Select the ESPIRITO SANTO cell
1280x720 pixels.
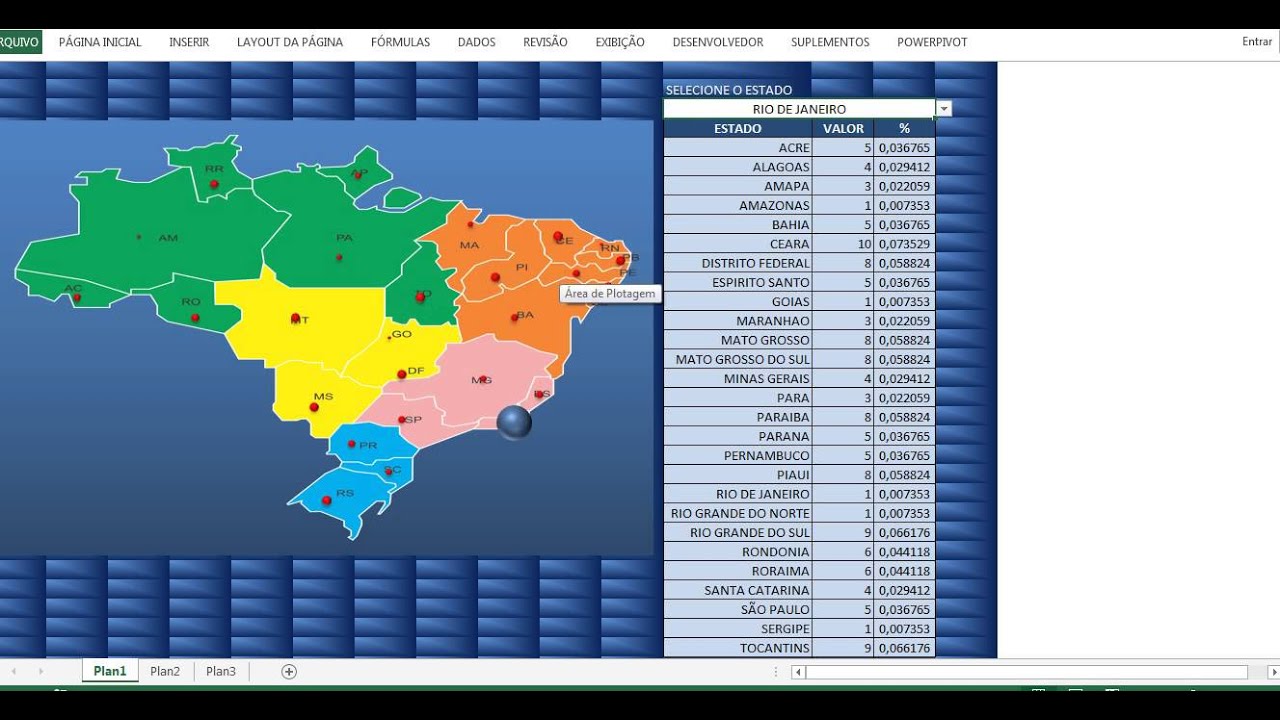[x=738, y=282]
